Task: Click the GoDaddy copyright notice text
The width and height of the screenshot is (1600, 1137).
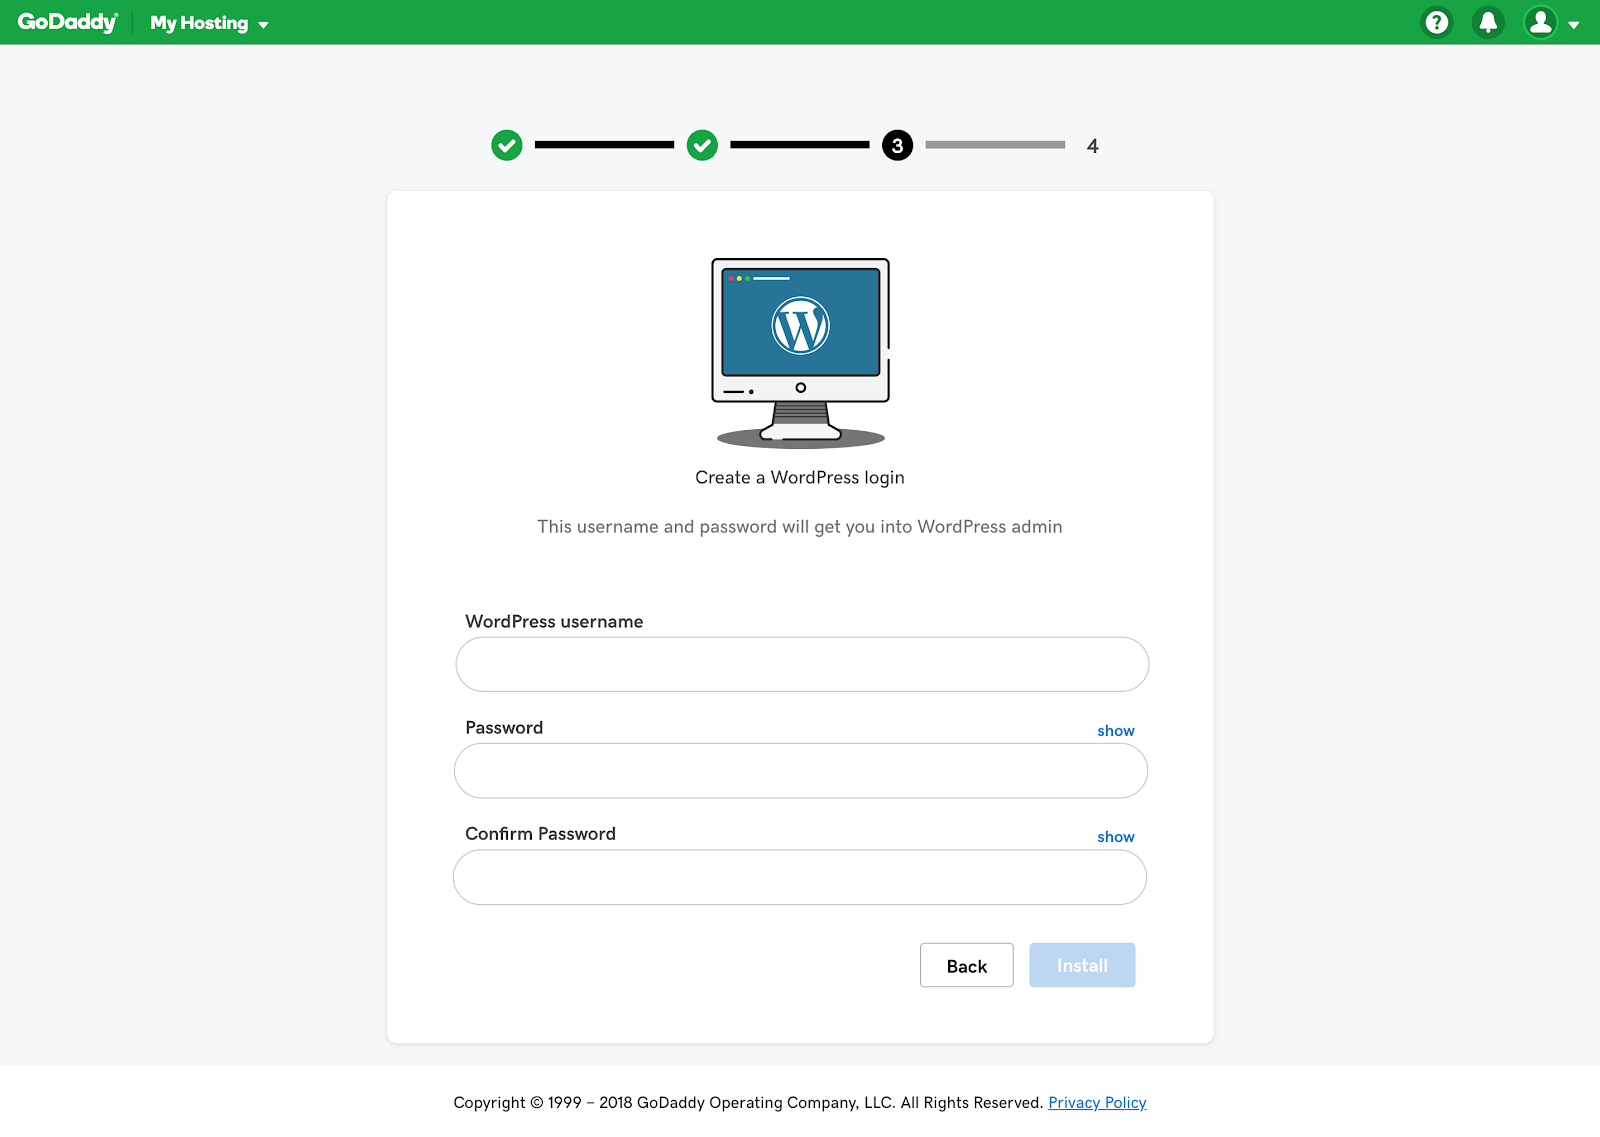Action: (748, 1102)
